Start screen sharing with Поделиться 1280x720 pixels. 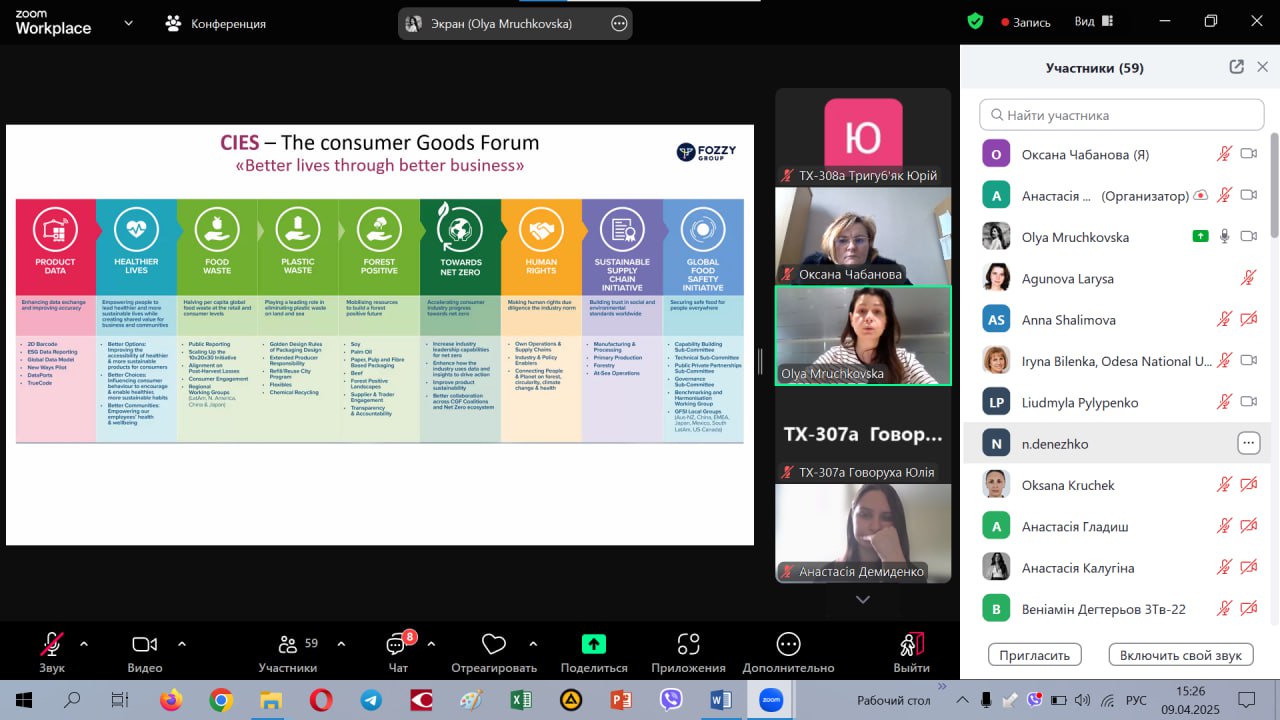[594, 652]
